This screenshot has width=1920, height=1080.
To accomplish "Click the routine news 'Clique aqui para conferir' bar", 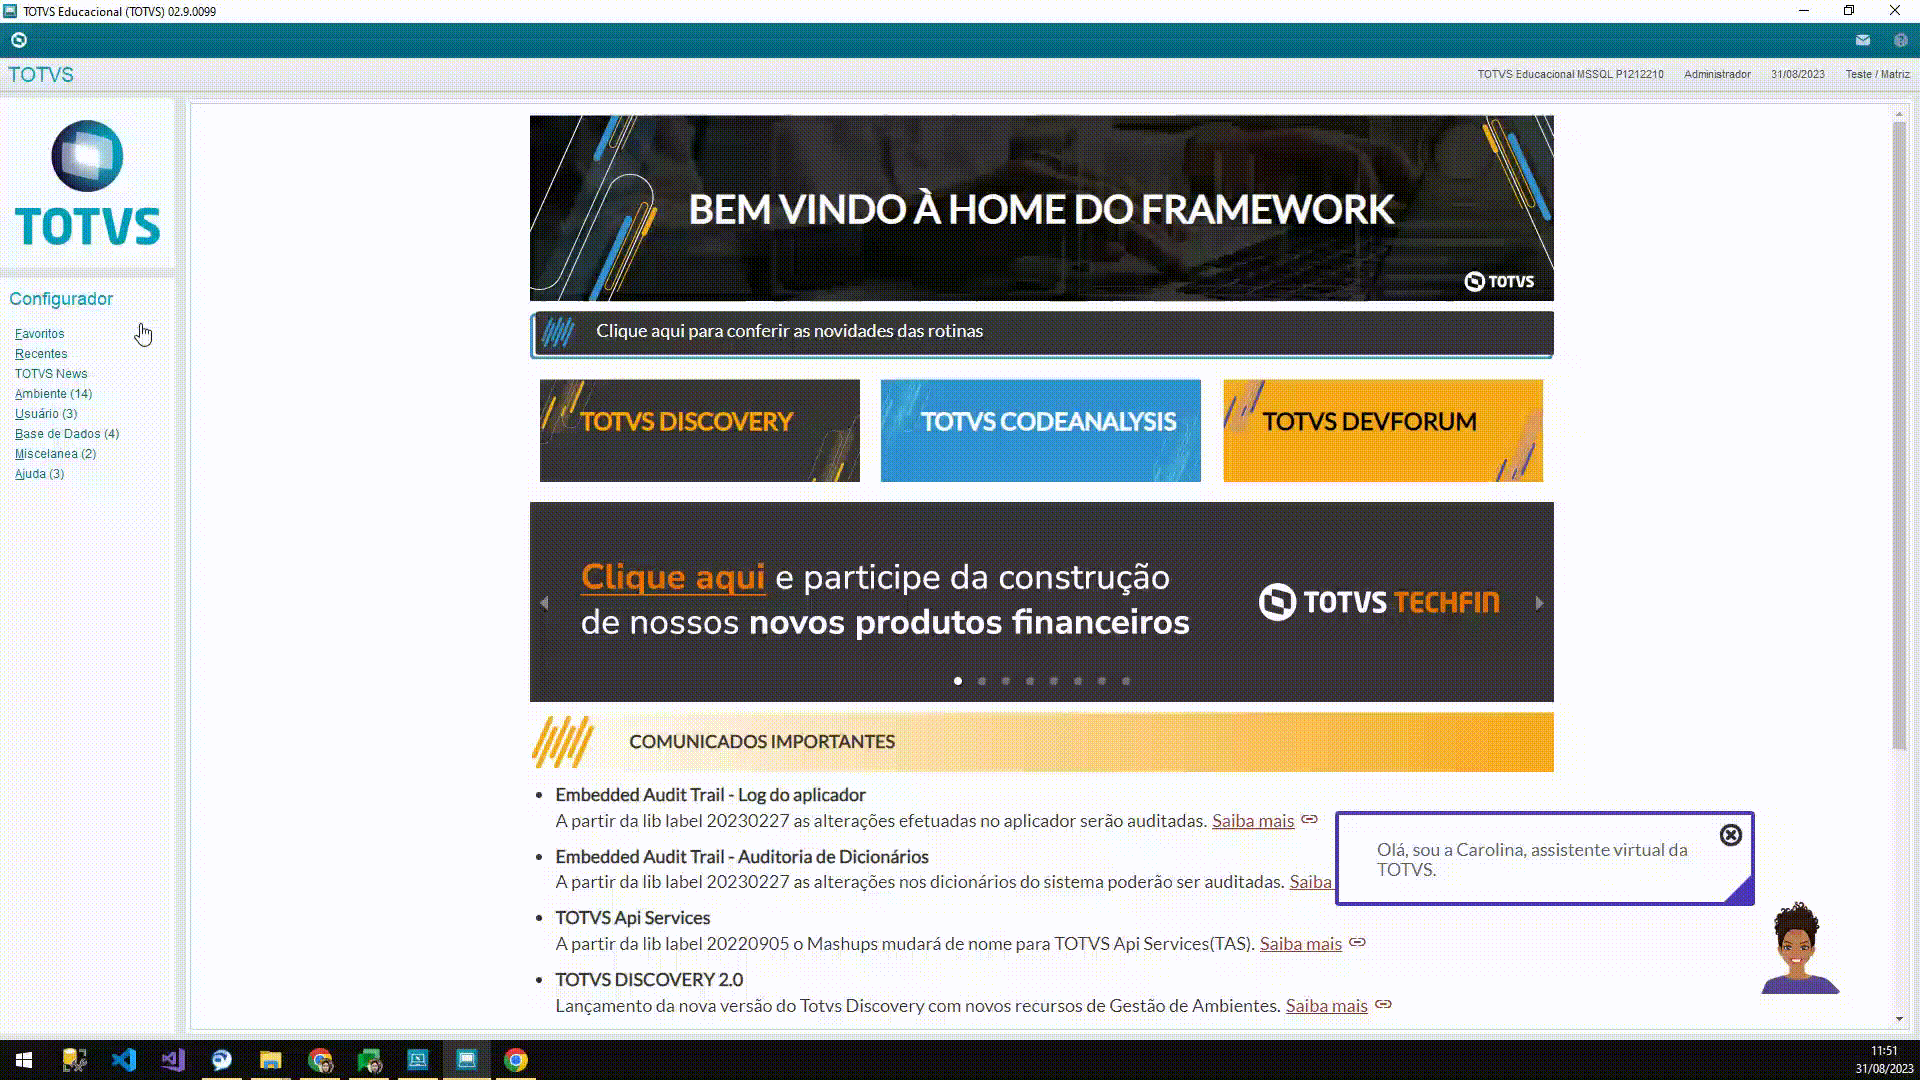I will pos(1042,334).
